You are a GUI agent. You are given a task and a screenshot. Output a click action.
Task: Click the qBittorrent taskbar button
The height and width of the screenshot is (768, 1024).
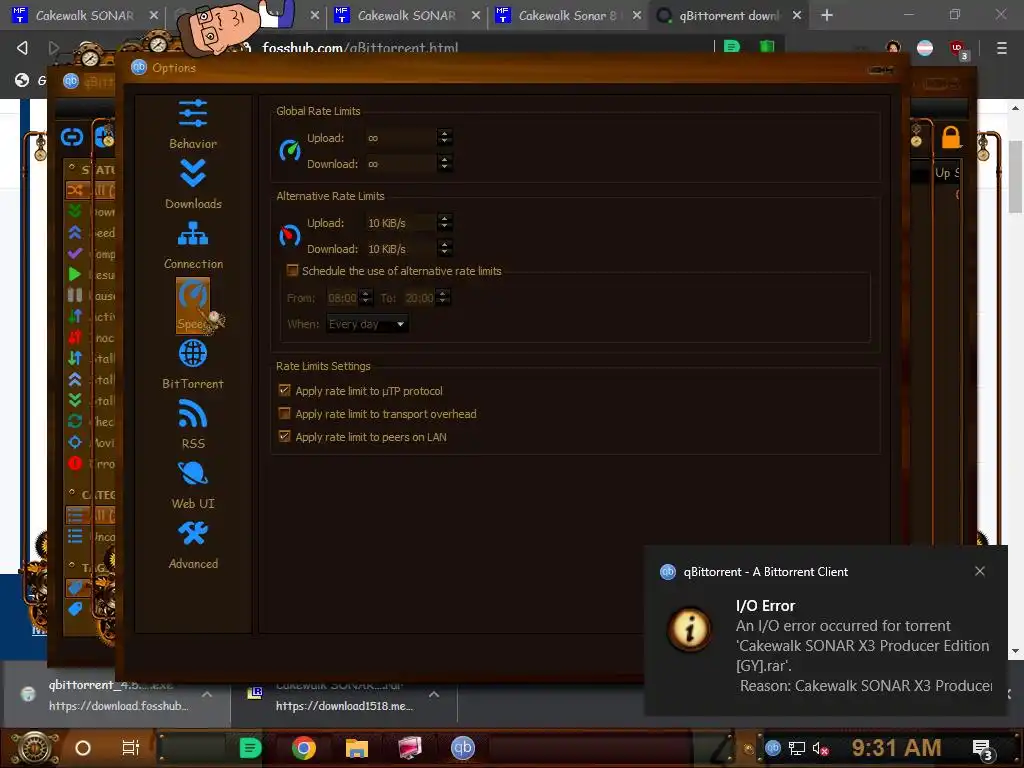[x=462, y=748]
